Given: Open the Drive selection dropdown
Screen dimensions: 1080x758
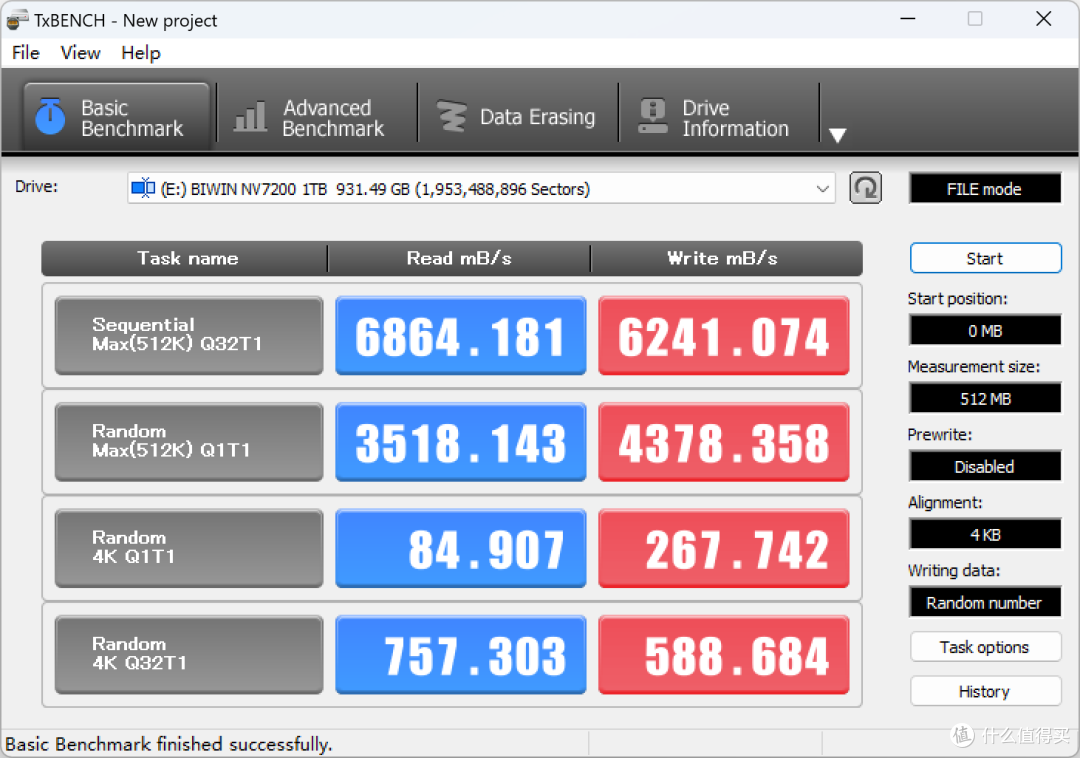Looking at the screenshot, I should click(481, 189).
